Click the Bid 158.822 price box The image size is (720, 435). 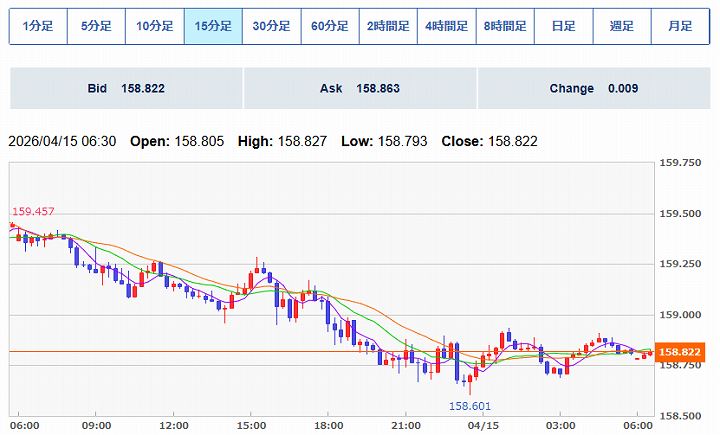pyautogui.click(x=126, y=89)
